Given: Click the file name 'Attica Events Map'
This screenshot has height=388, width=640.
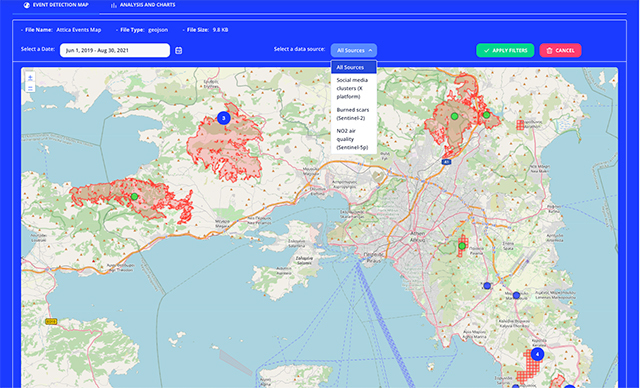Looking at the screenshot, I should tap(79, 30).
